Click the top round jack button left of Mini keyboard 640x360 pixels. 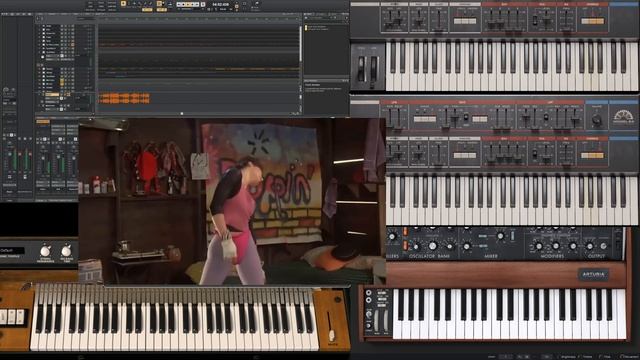point(369,293)
